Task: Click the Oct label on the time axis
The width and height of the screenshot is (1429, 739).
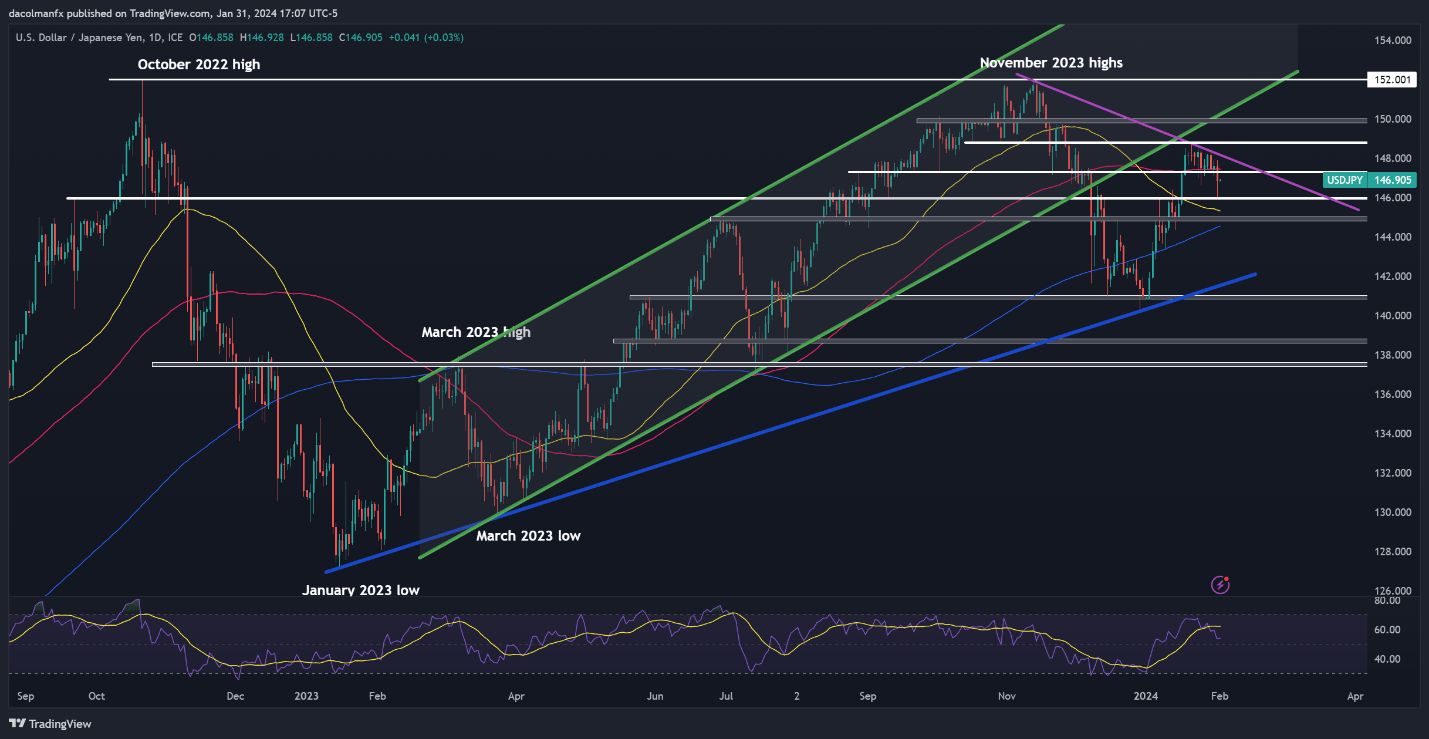Action: pyautogui.click(x=97, y=694)
